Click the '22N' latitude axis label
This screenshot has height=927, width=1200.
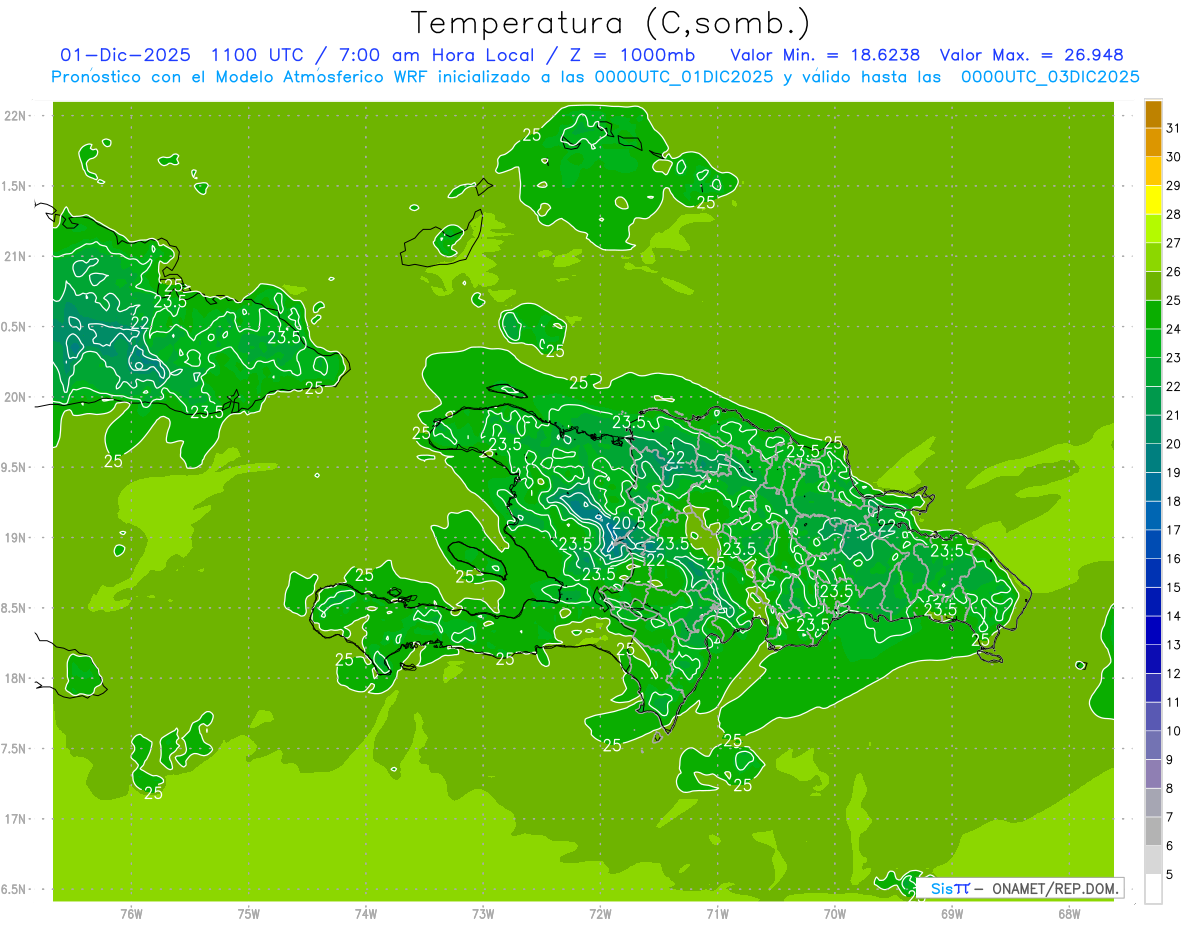click(16, 116)
